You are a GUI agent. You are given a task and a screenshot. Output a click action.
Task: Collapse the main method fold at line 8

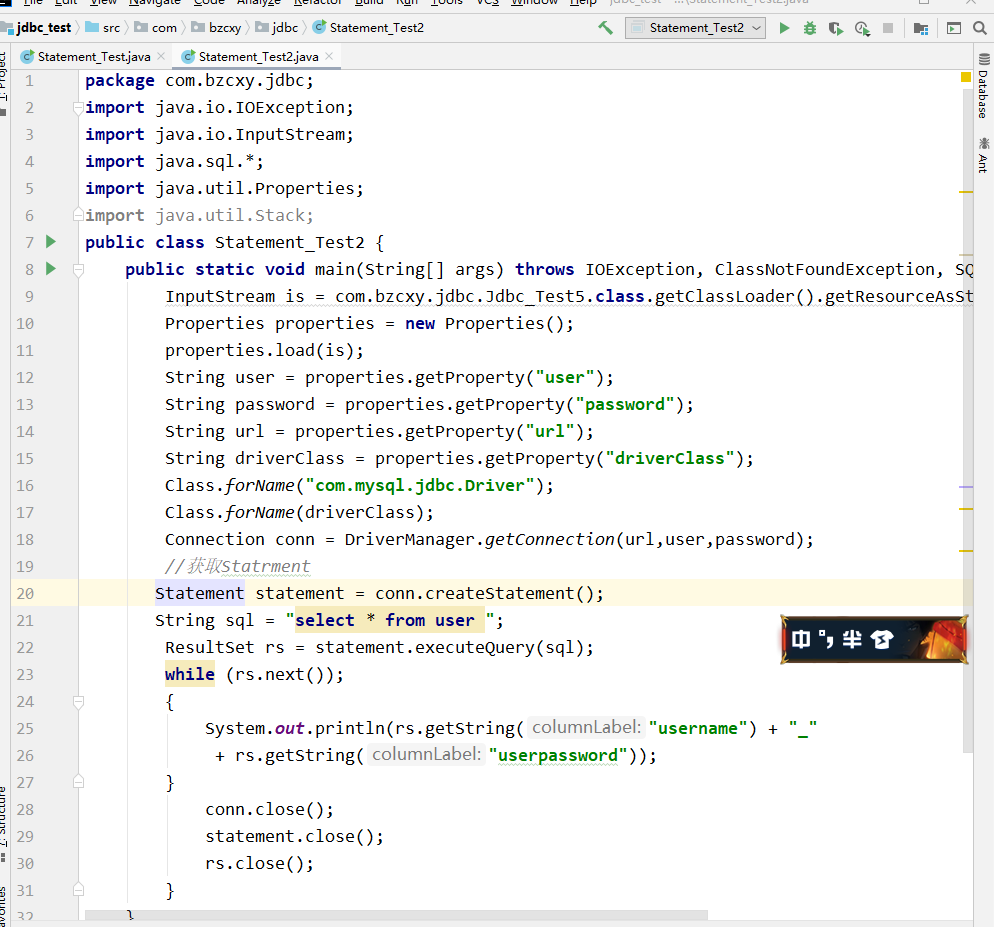pyautogui.click(x=78, y=270)
